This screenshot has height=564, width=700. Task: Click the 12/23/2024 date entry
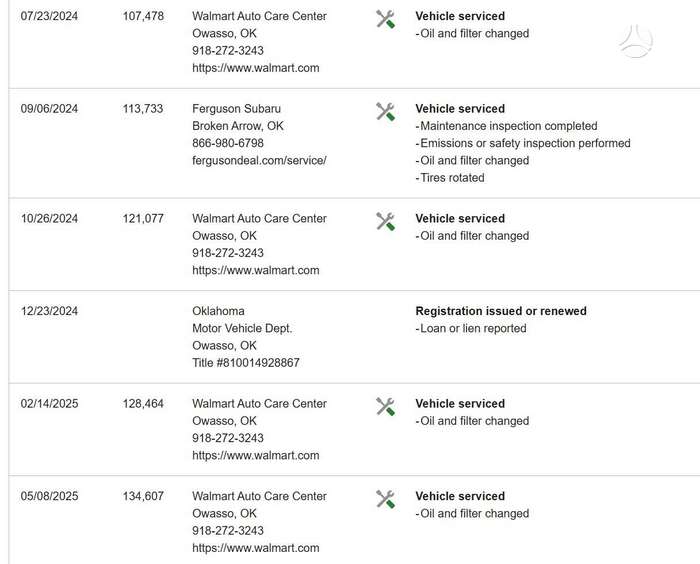pos(49,311)
